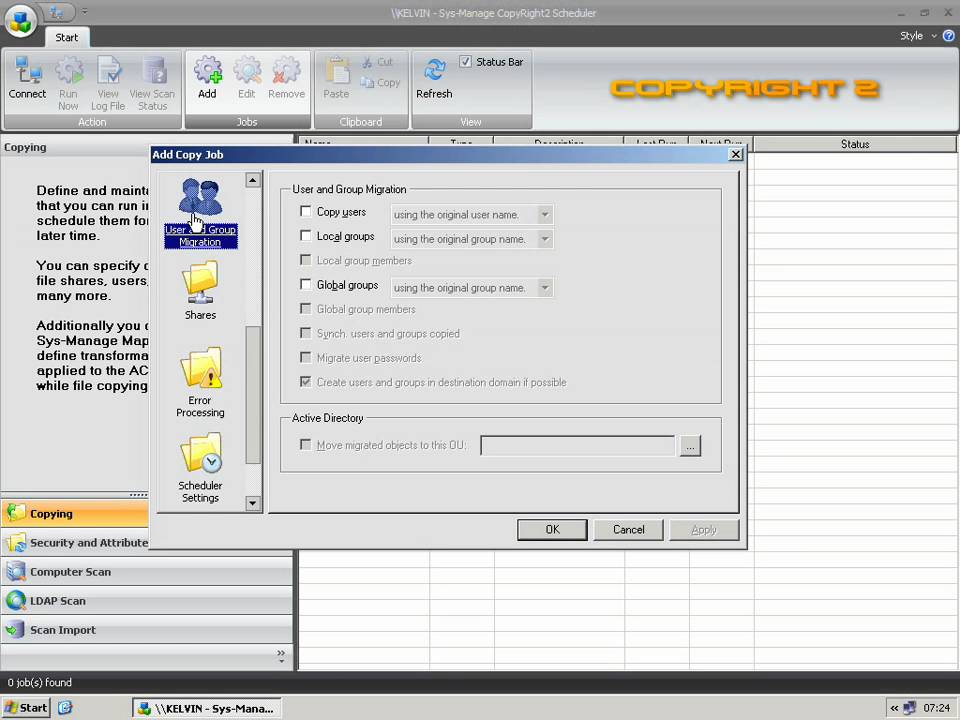This screenshot has height=720, width=960.
Task: Click the '0 job(s) found' status text
Action: pyautogui.click(x=40, y=682)
